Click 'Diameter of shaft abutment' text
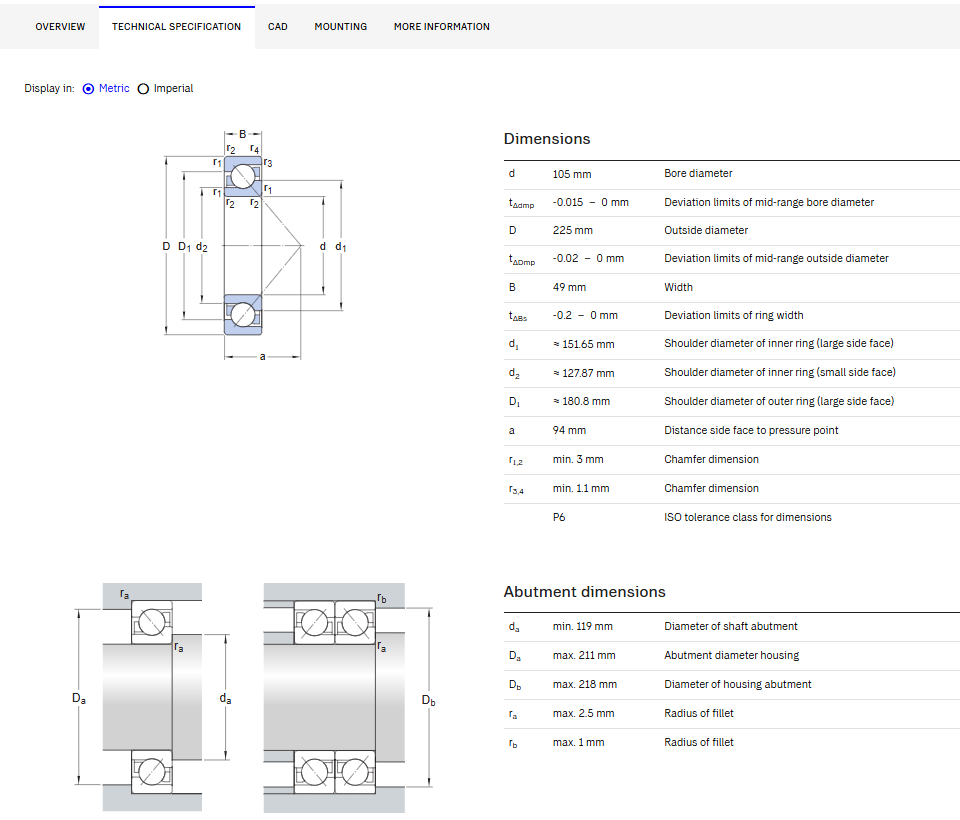Screen dimensions: 960x820 click(x=730, y=626)
